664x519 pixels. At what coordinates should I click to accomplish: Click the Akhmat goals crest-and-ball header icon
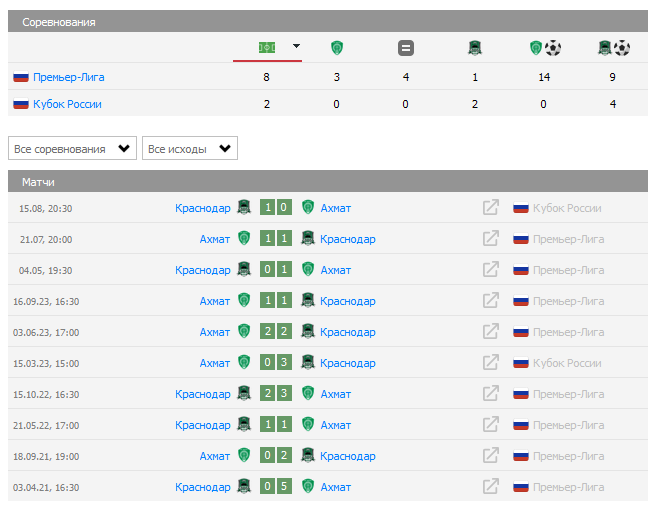coord(545,47)
